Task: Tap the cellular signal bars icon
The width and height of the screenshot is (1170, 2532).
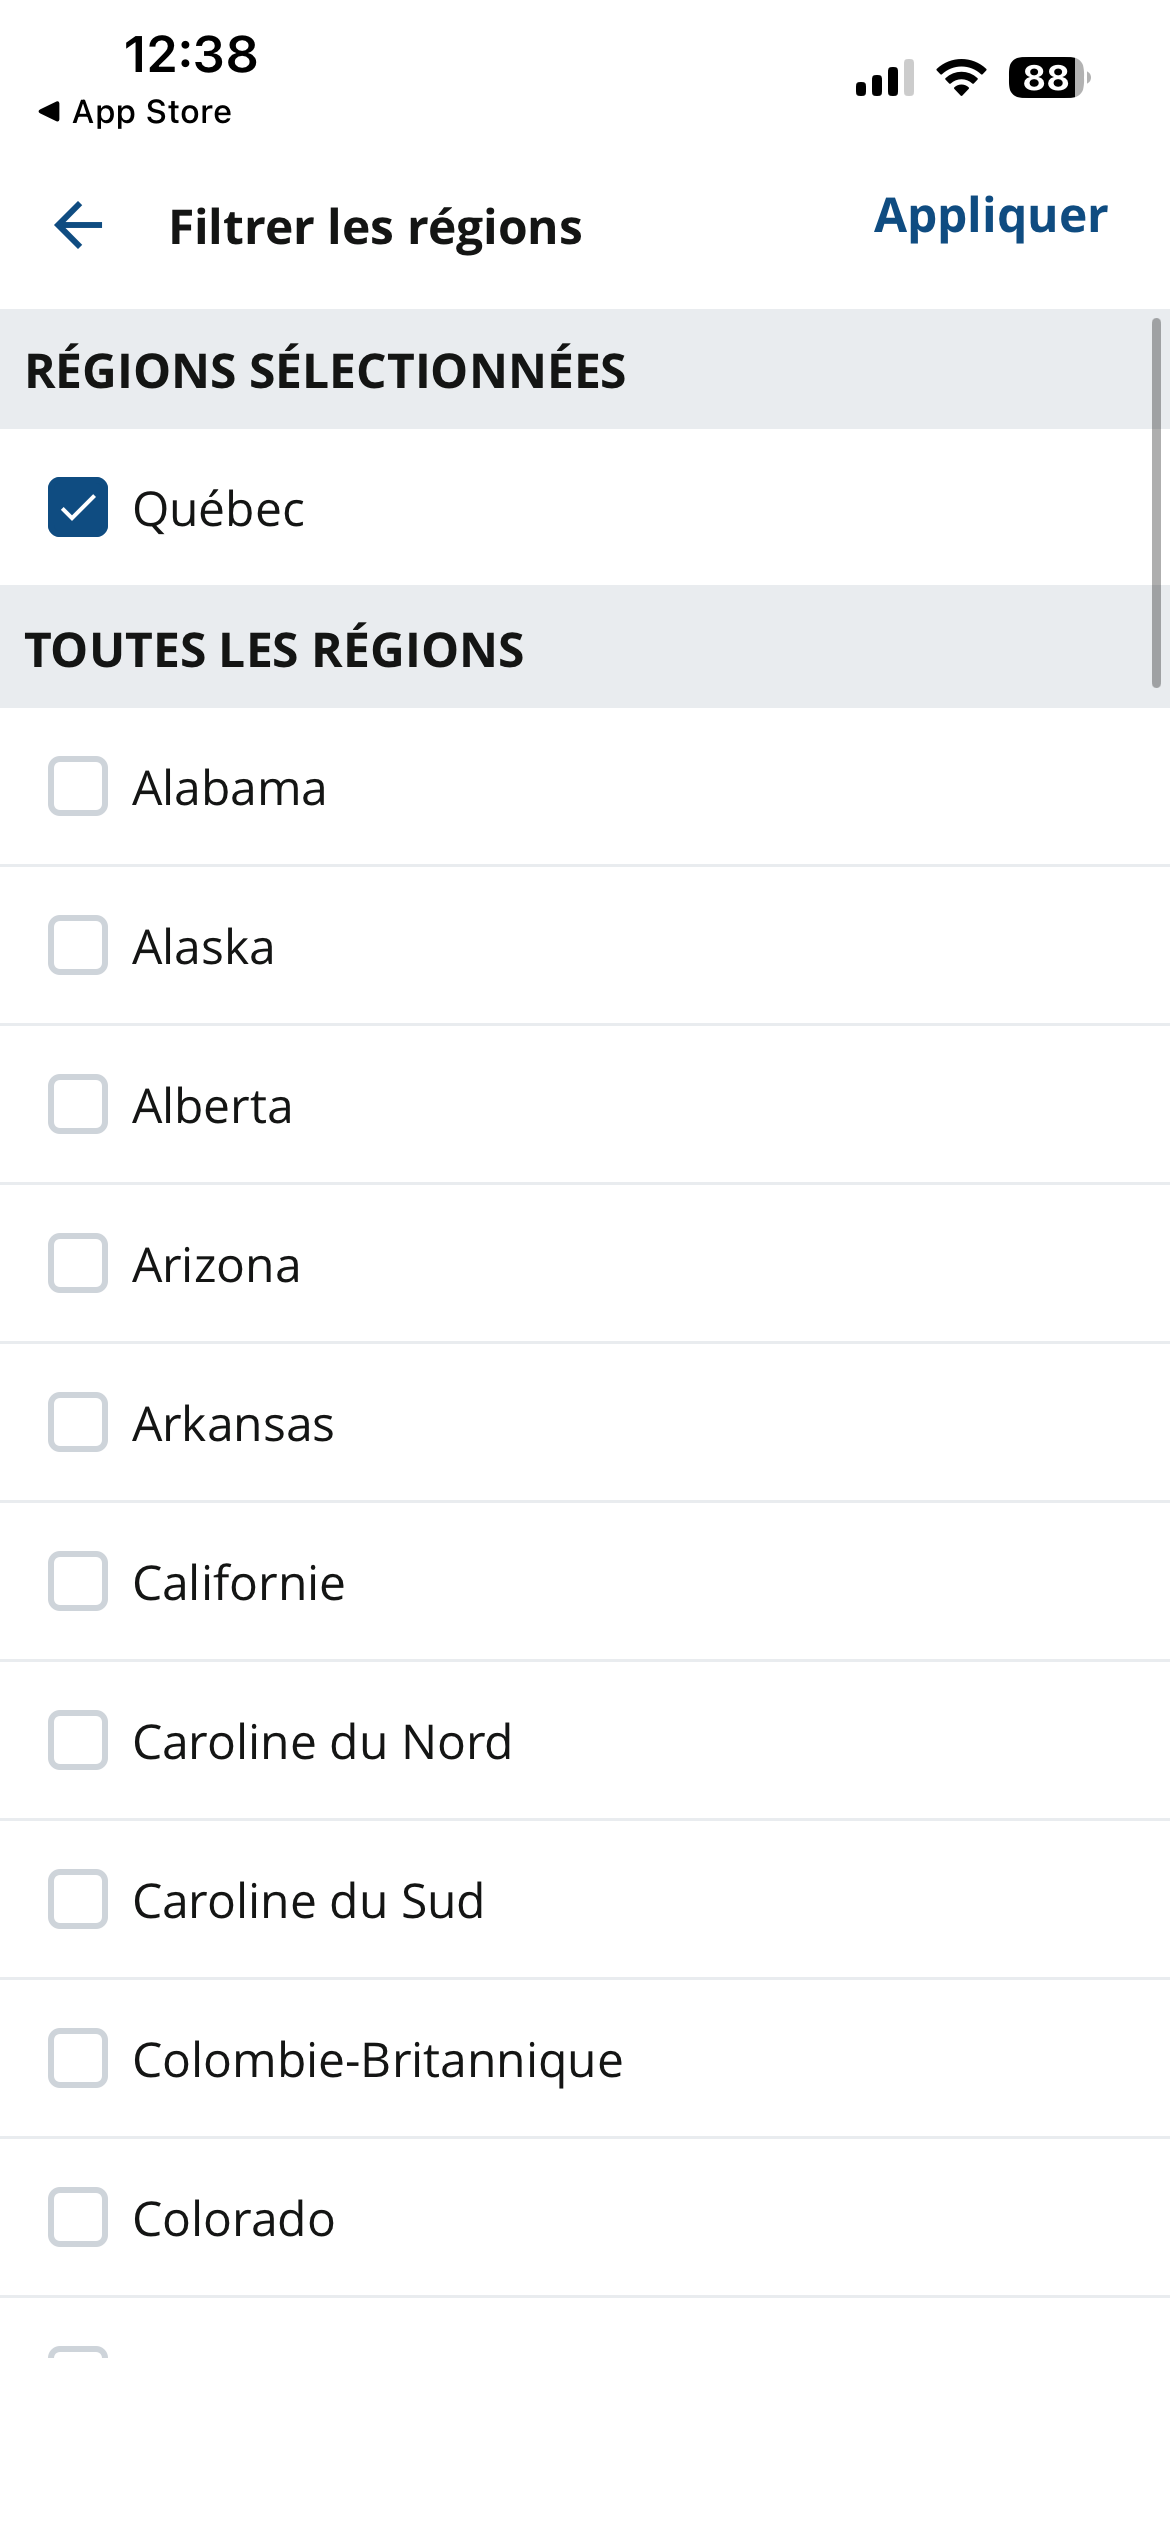Action: point(884,78)
